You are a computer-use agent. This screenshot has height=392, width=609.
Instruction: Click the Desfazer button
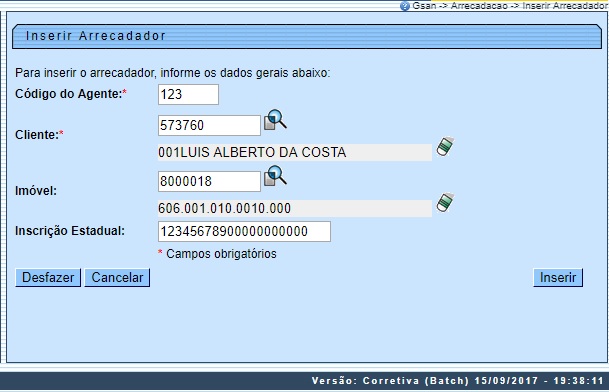[48, 278]
